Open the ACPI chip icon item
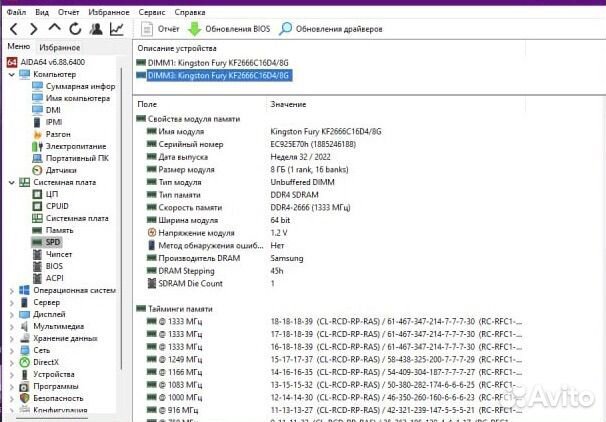Screen dimensions: 606x422 click(x=48, y=278)
